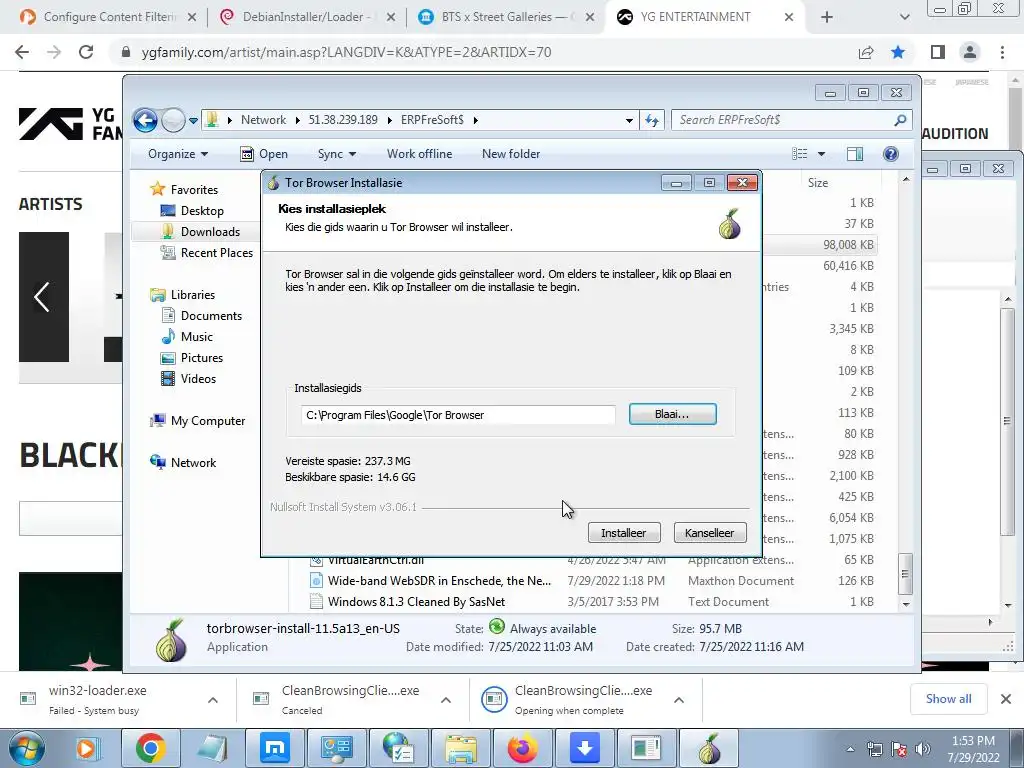Switch to Configure Content Filtering tab

[x=110, y=17]
